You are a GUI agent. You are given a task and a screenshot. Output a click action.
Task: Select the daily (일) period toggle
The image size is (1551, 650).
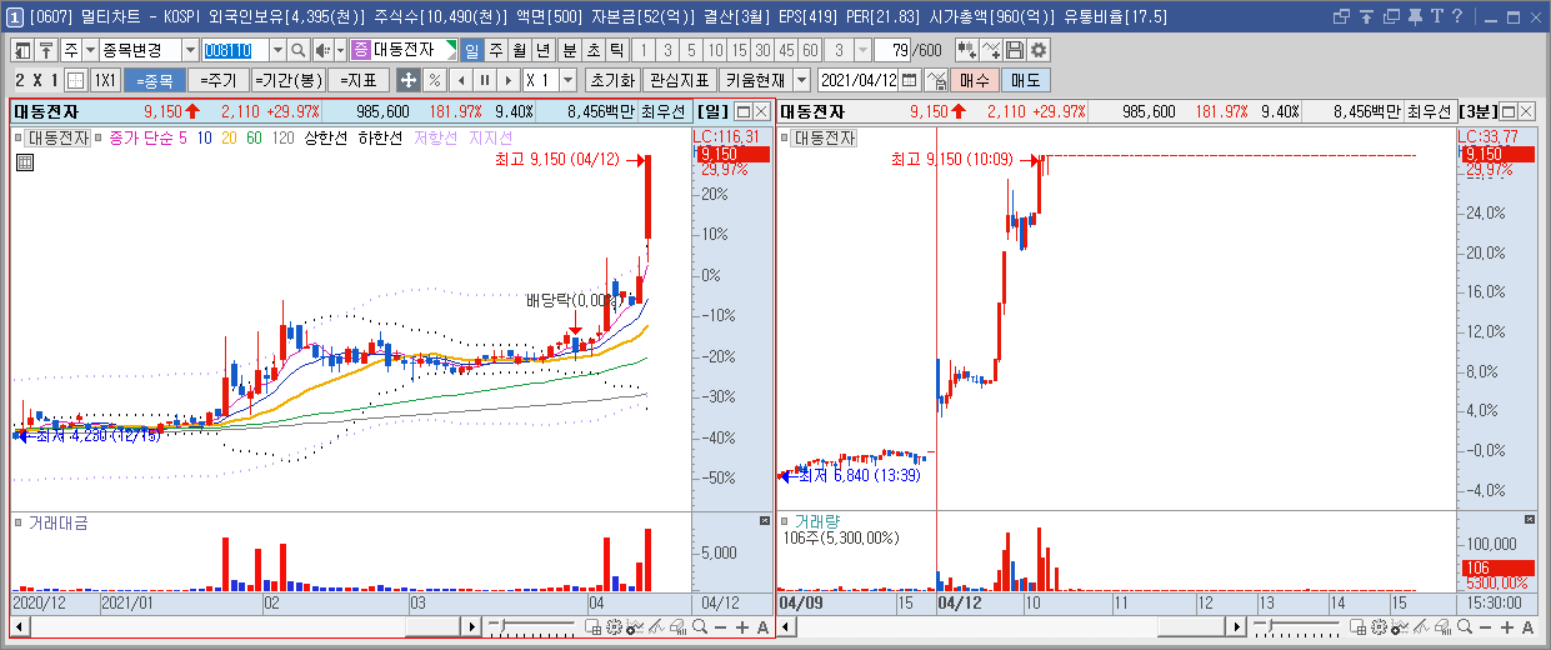pos(471,50)
